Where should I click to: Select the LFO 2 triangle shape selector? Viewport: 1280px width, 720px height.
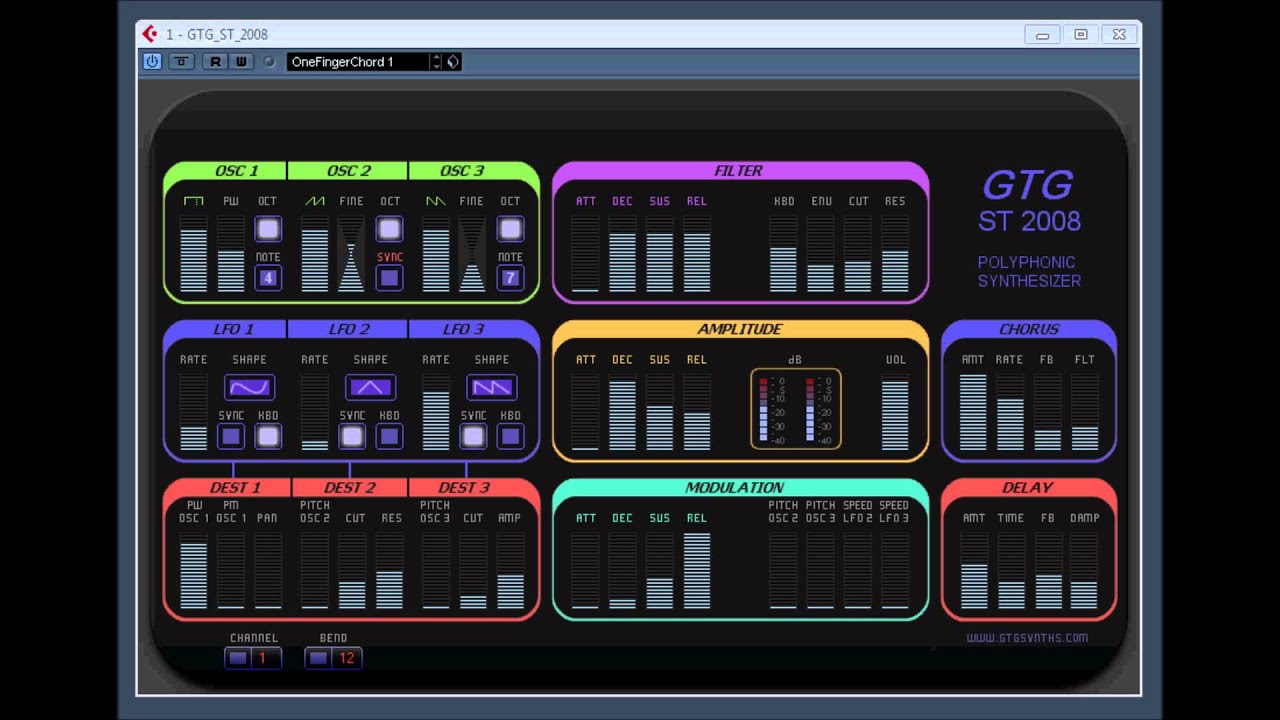[x=370, y=387]
